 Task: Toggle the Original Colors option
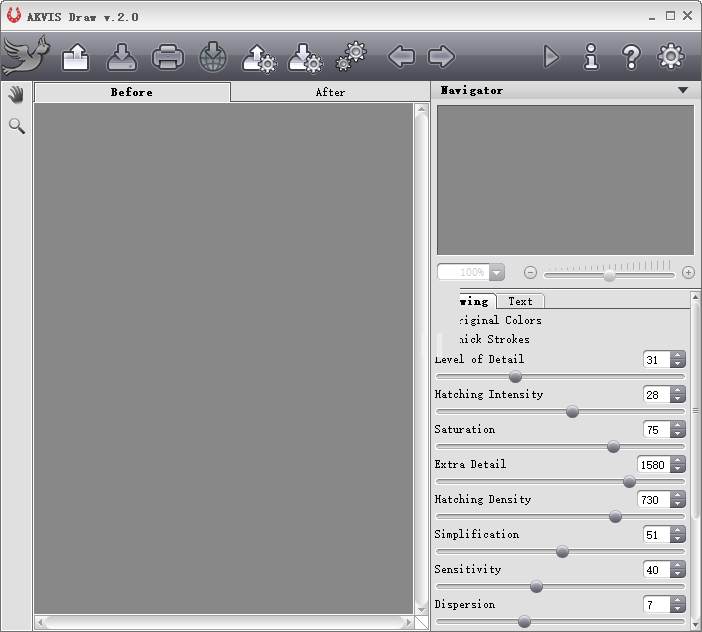[x=498, y=320]
